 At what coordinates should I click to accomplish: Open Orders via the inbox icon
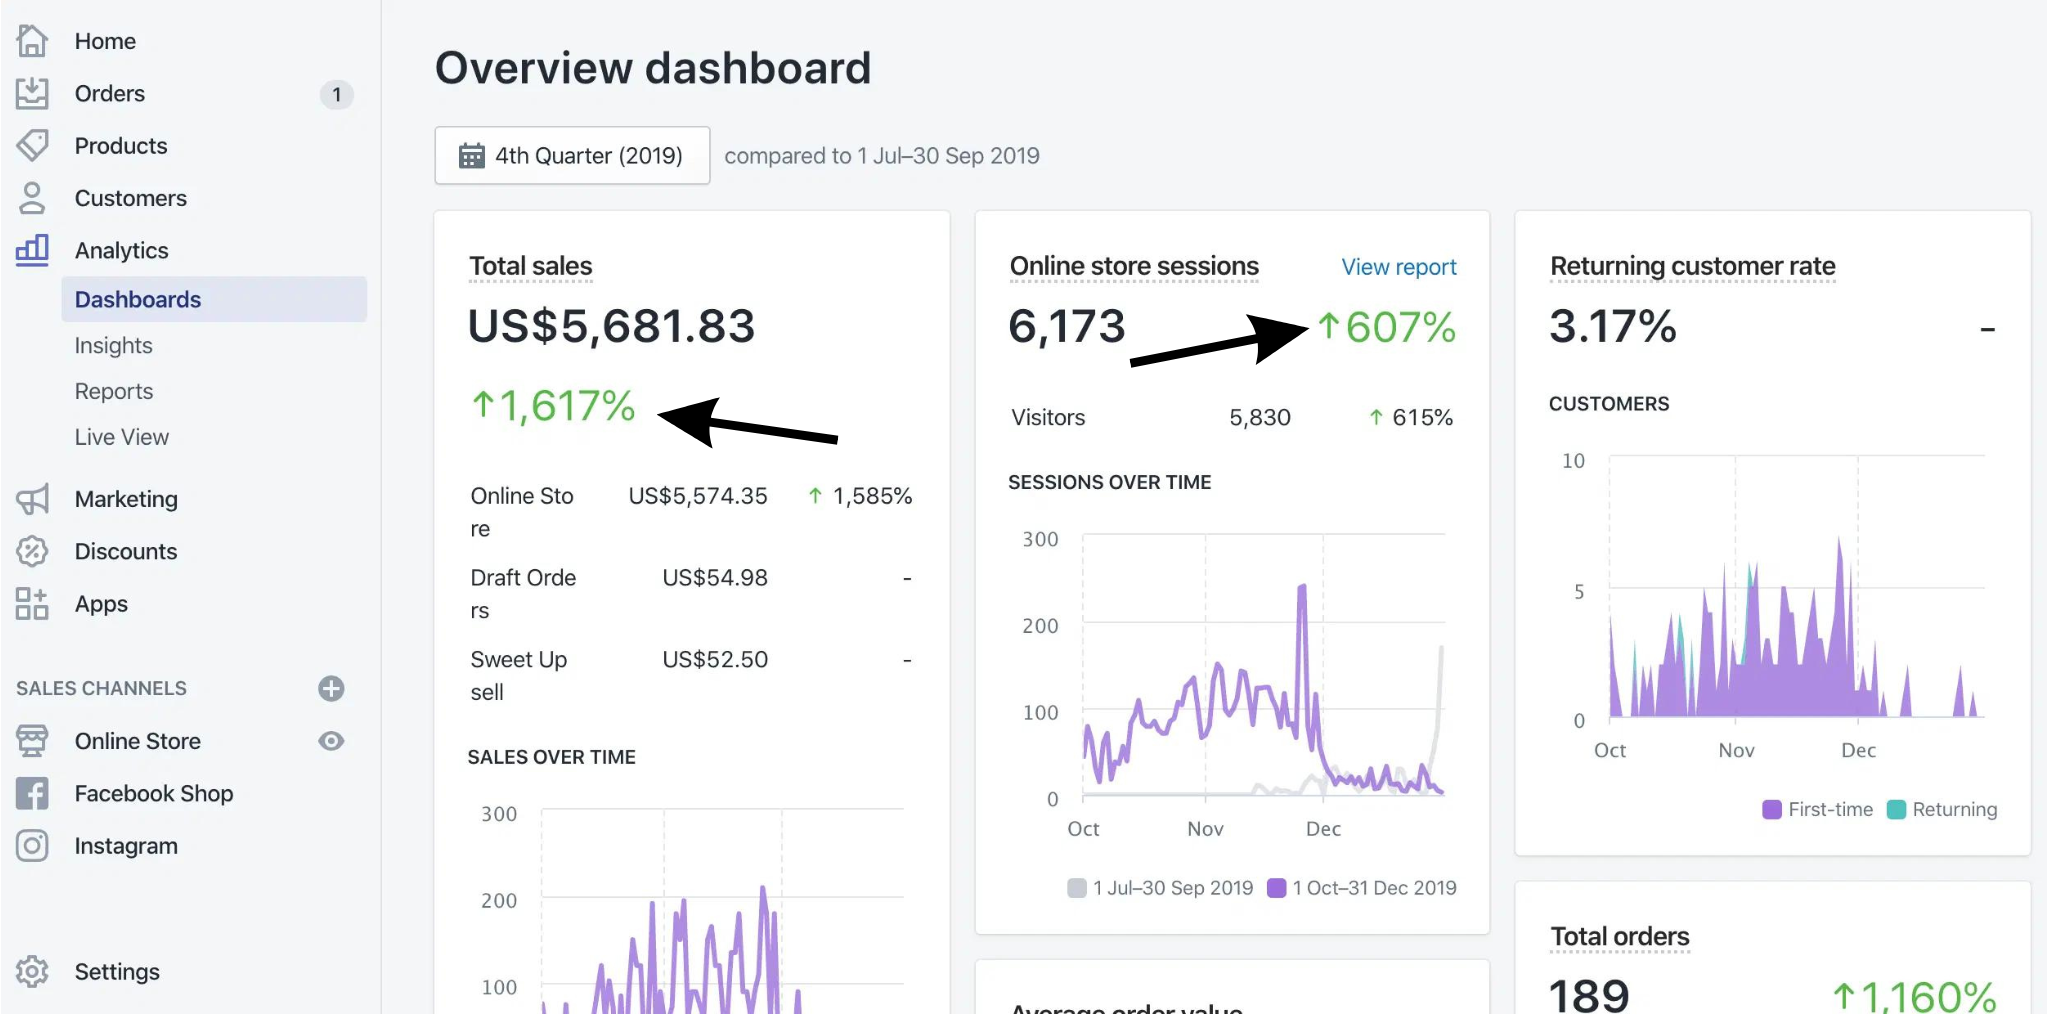[32, 93]
